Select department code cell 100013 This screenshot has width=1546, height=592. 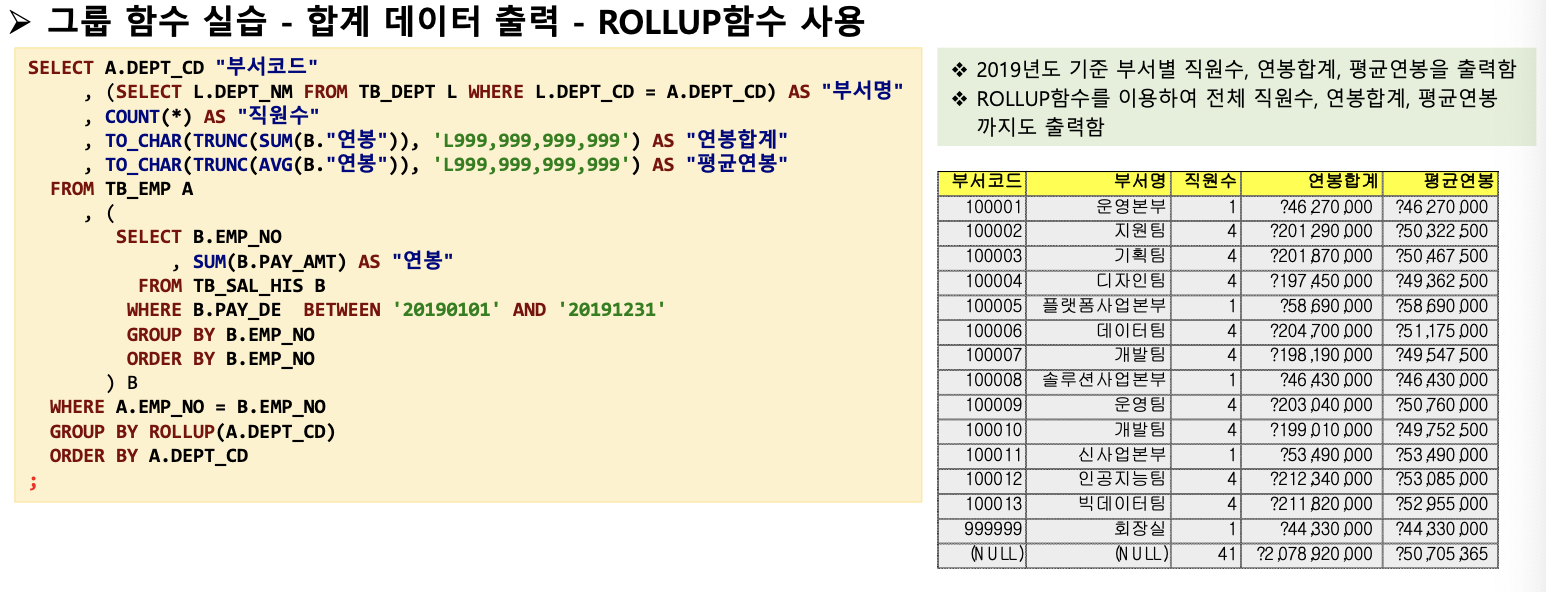982,504
